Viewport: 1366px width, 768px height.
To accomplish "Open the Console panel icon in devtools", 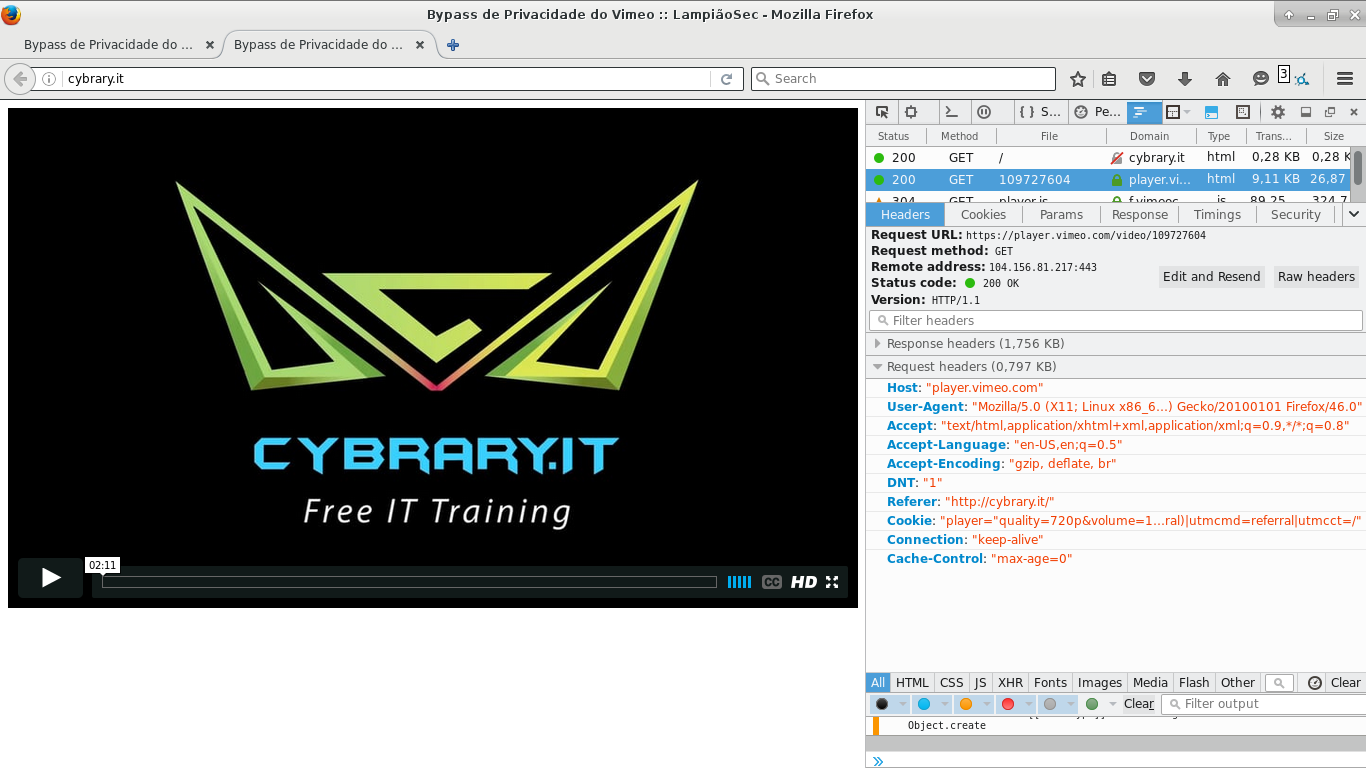I will pyautogui.click(x=952, y=112).
